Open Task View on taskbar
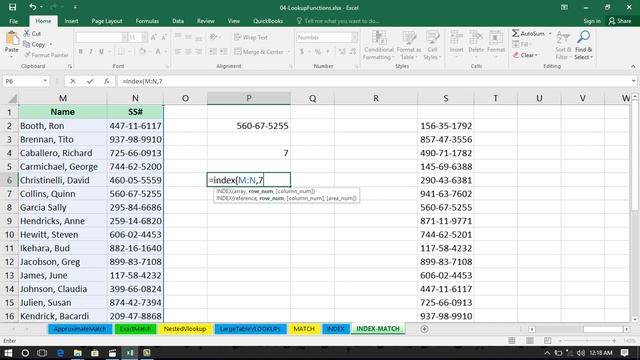640x360 pixels. pos(42,353)
